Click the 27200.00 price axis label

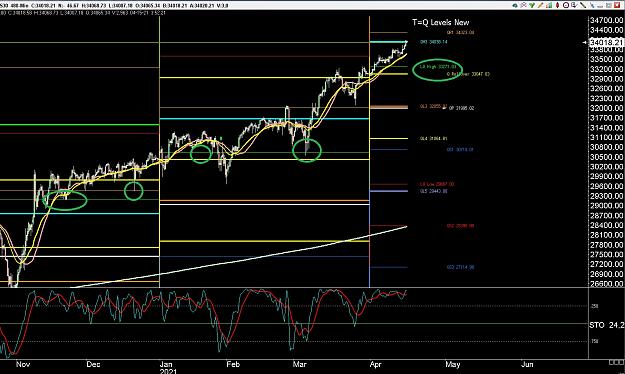point(607,264)
